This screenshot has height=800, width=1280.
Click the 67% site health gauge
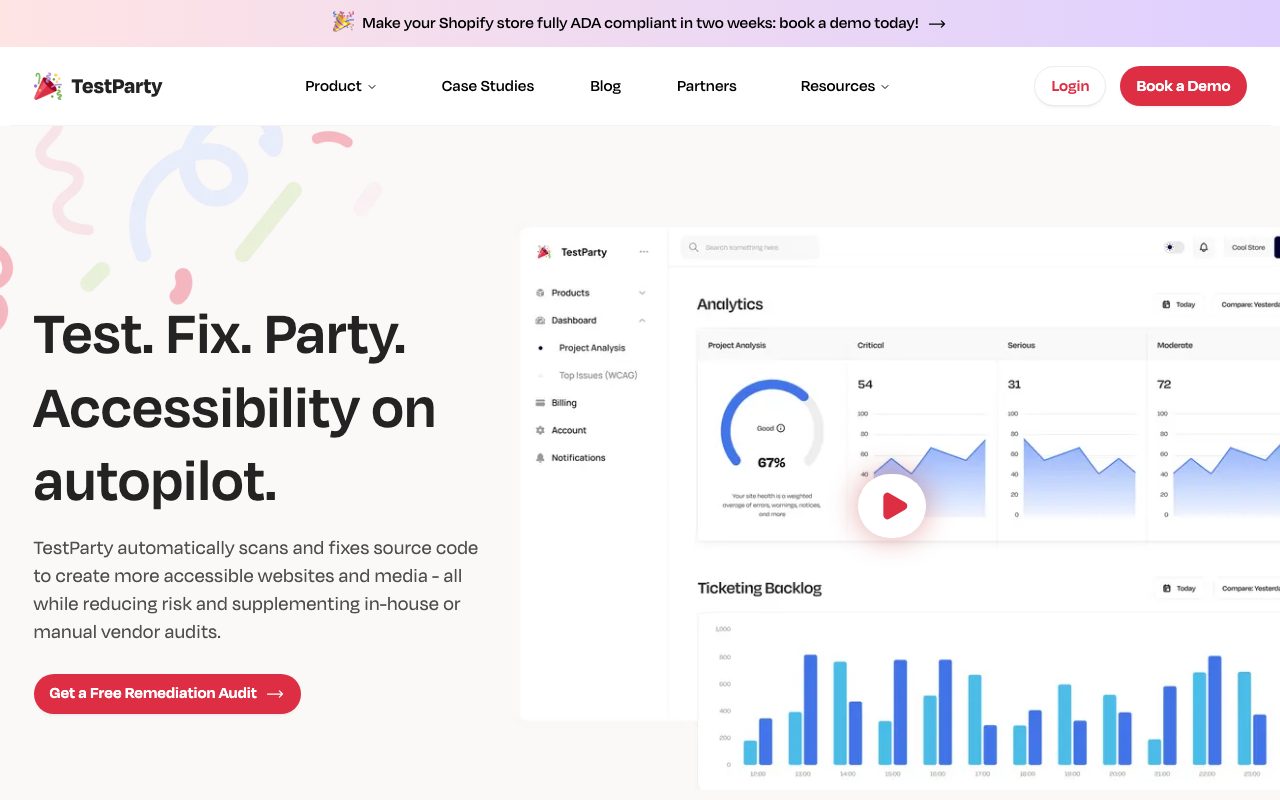point(772,425)
